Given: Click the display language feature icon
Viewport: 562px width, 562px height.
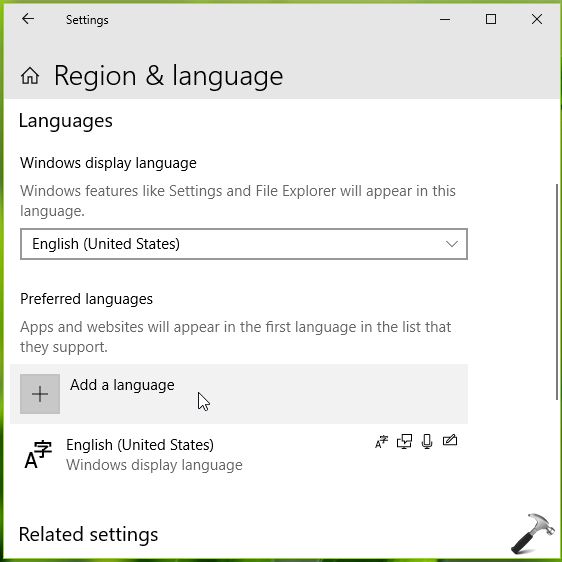Looking at the screenshot, I should [381, 442].
